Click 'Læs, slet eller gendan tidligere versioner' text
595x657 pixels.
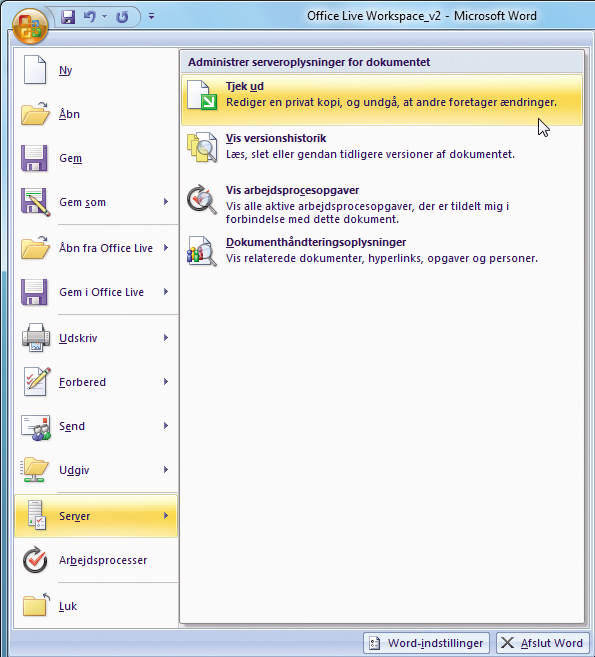pyautogui.click(x=370, y=154)
